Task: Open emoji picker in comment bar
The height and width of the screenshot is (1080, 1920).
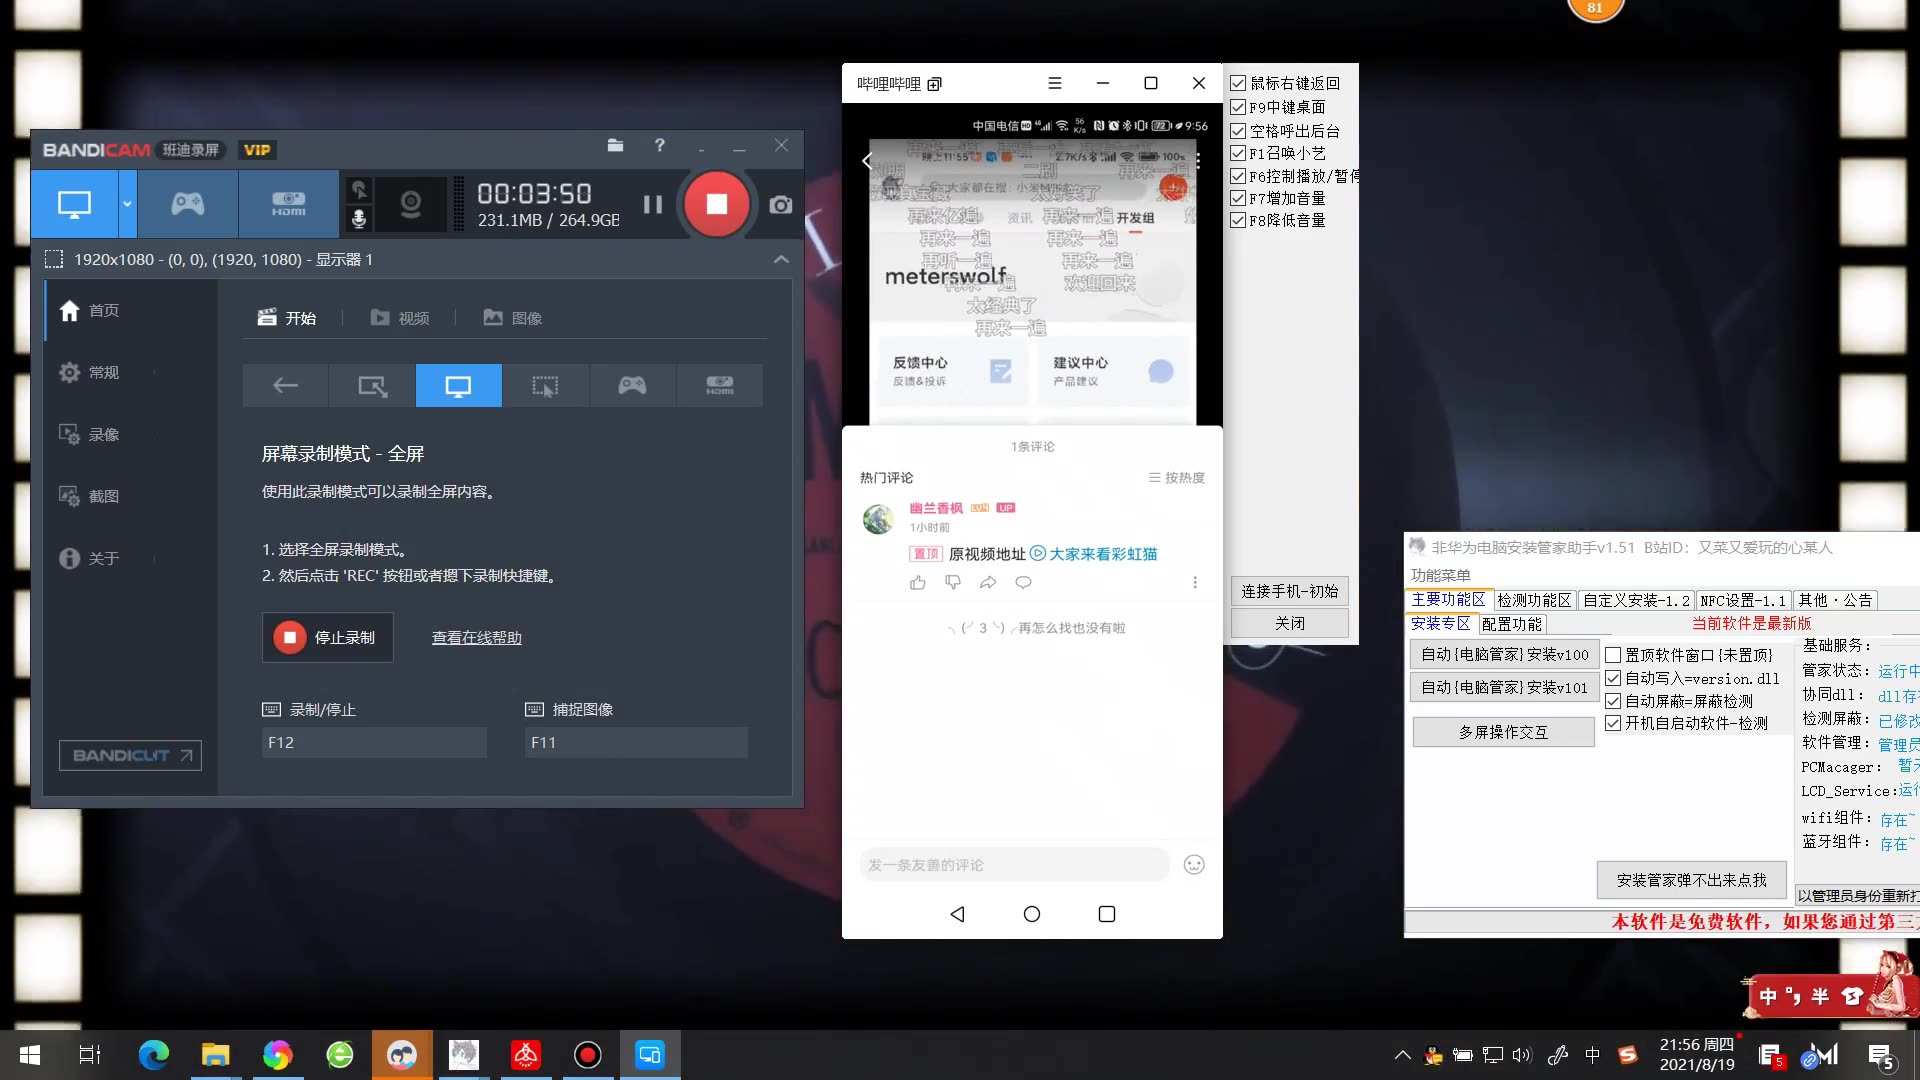Action: tap(1194, 865)
